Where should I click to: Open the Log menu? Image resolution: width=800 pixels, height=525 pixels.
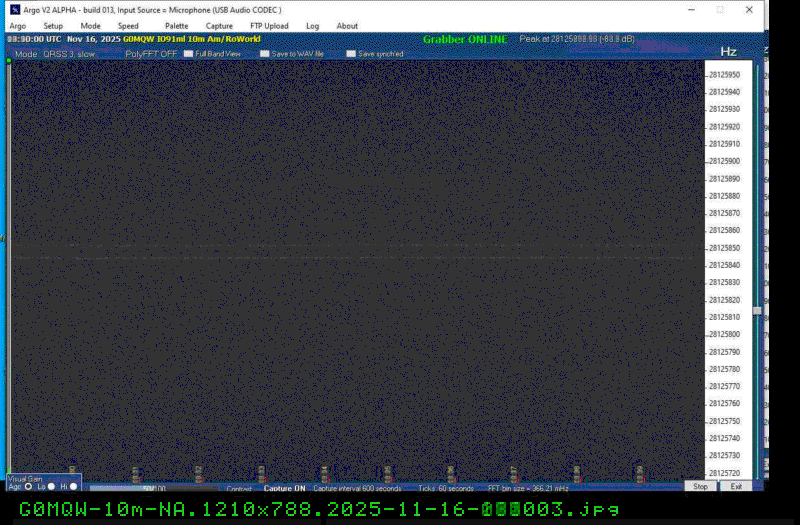(313, 26)
